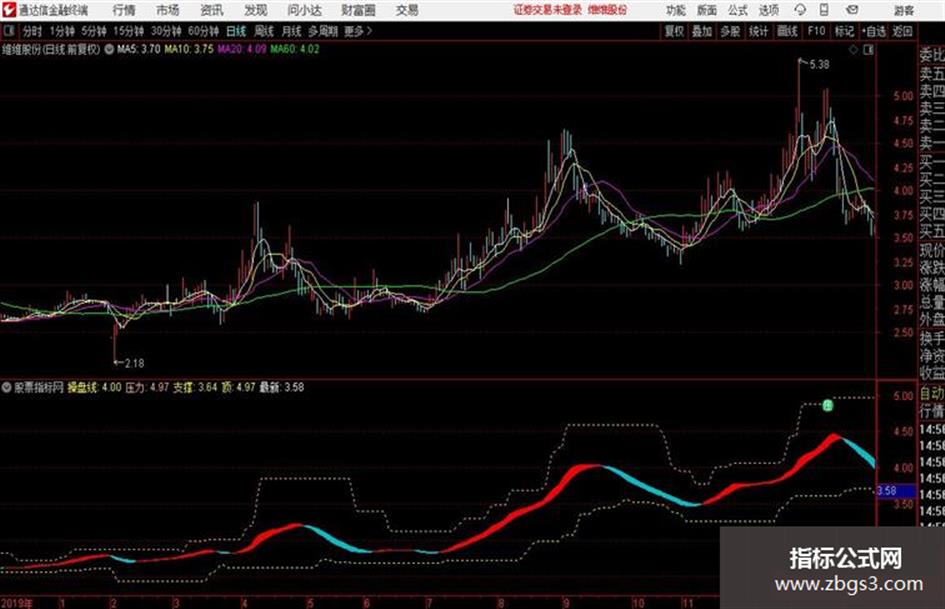Viewport: 945px width, 609px height.
Task: Expand the 股票指标网 sub-chart indicator dropdown
Action: tap(6, 387)
